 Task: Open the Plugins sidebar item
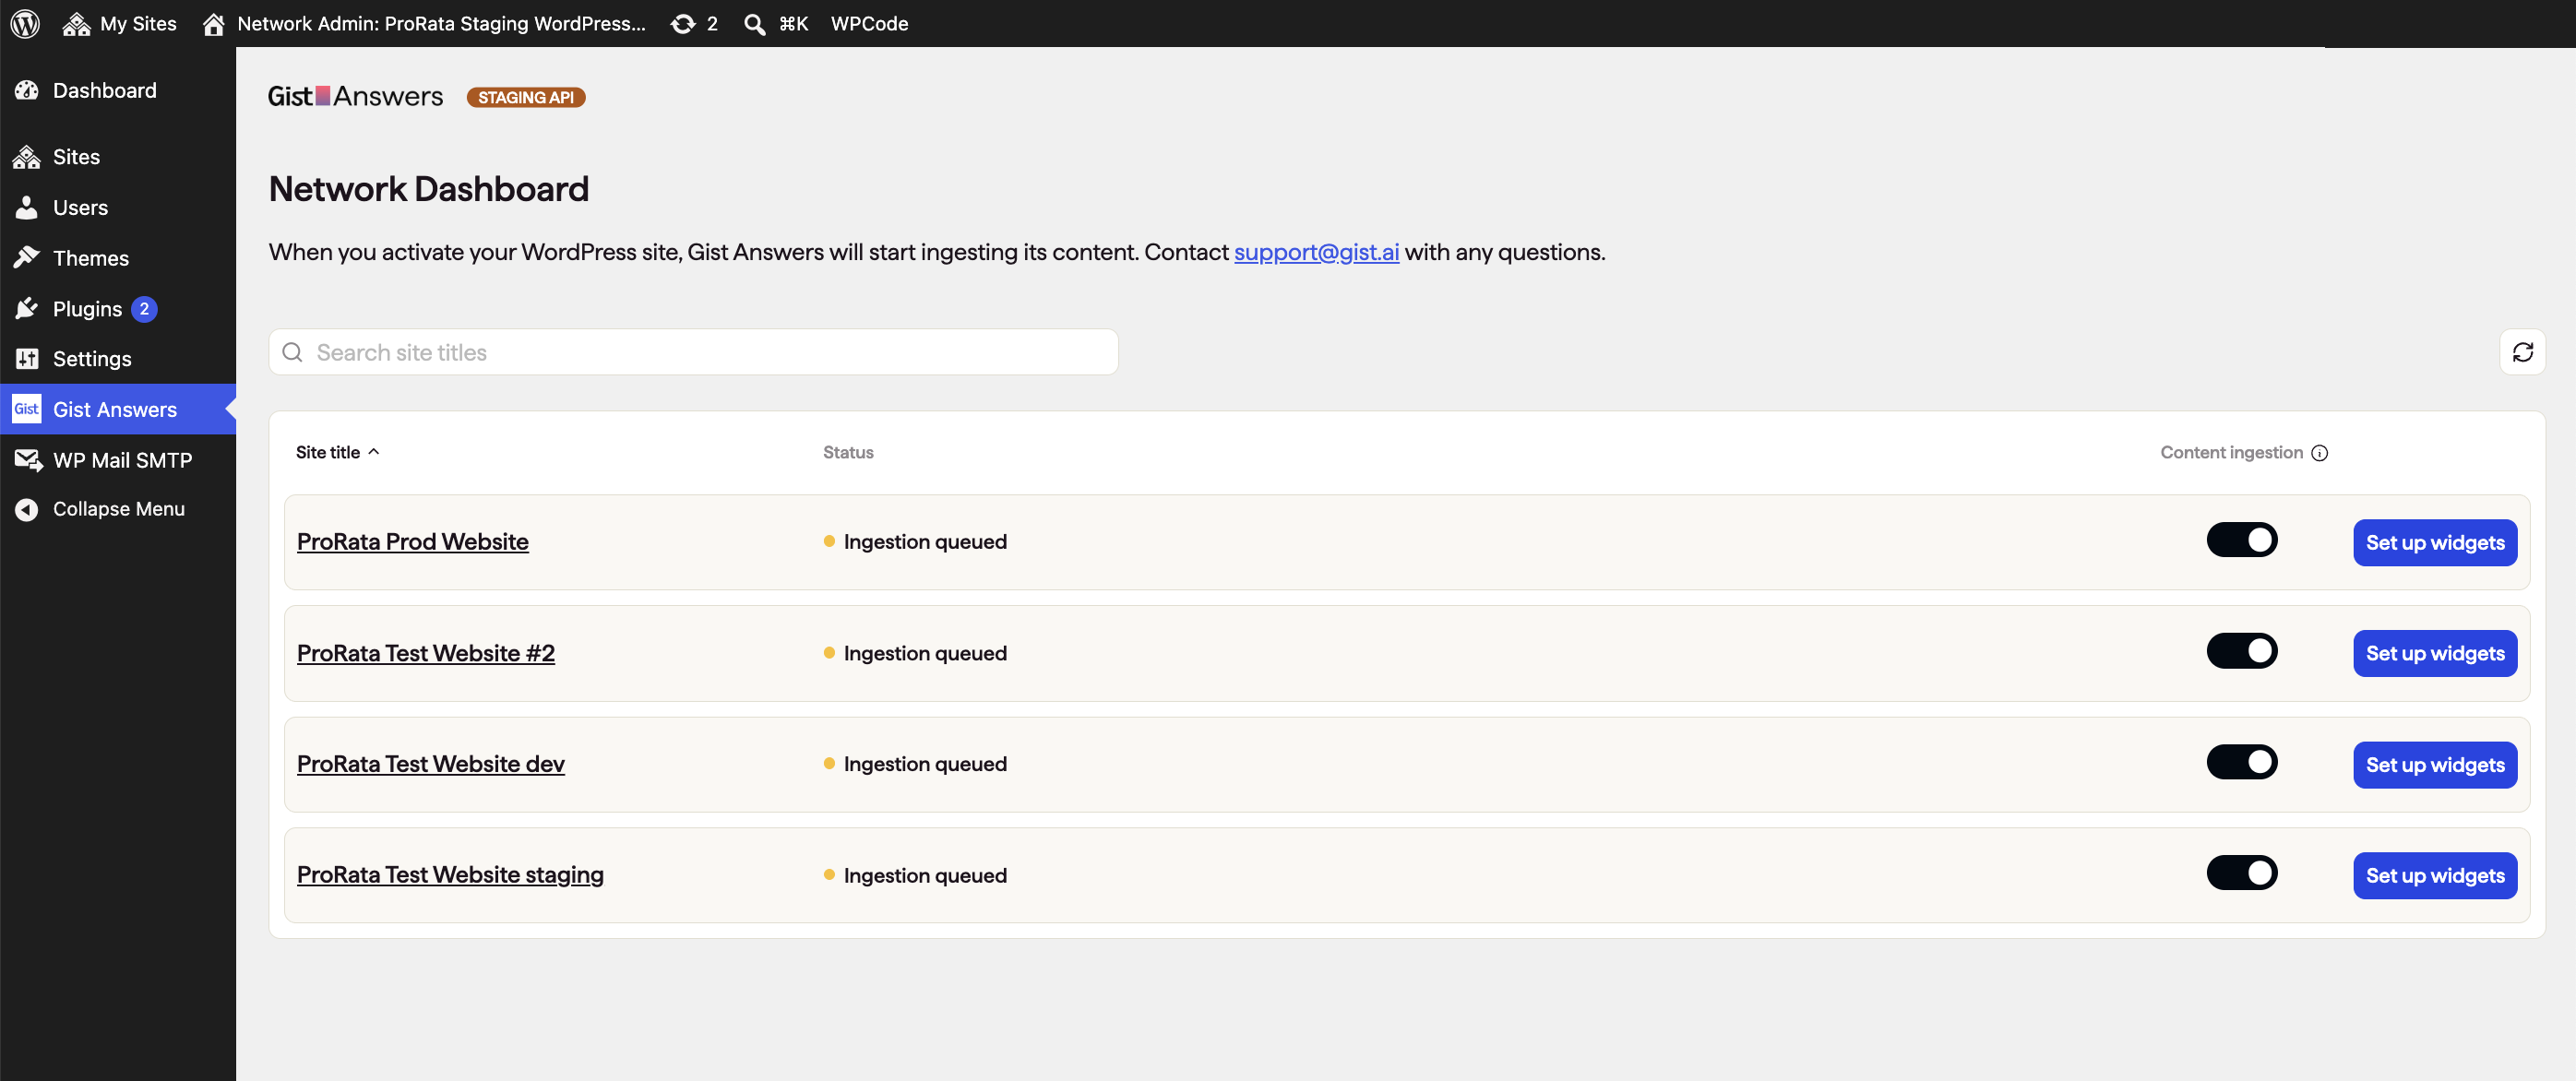(x=118, y=309)
